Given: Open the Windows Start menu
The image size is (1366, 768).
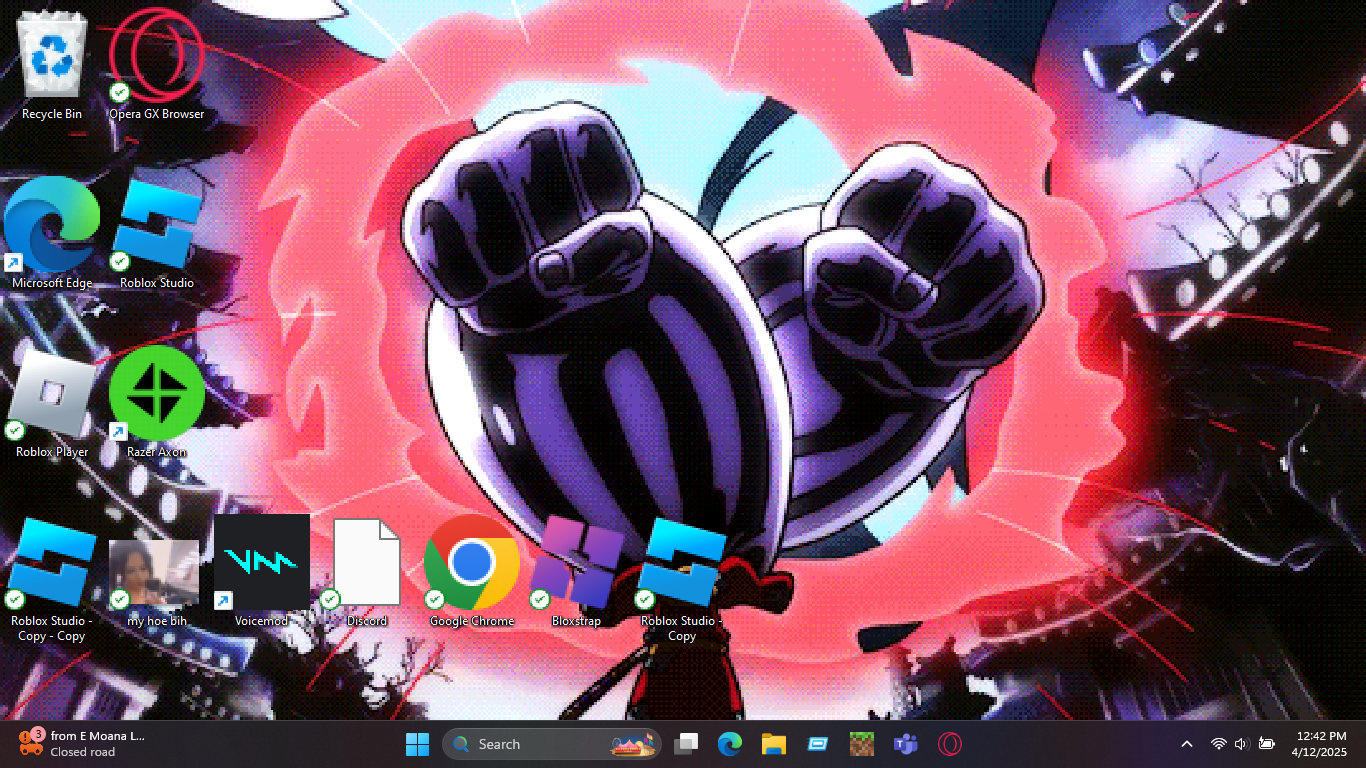Looking at the screenshot, I should pos(417,744).
